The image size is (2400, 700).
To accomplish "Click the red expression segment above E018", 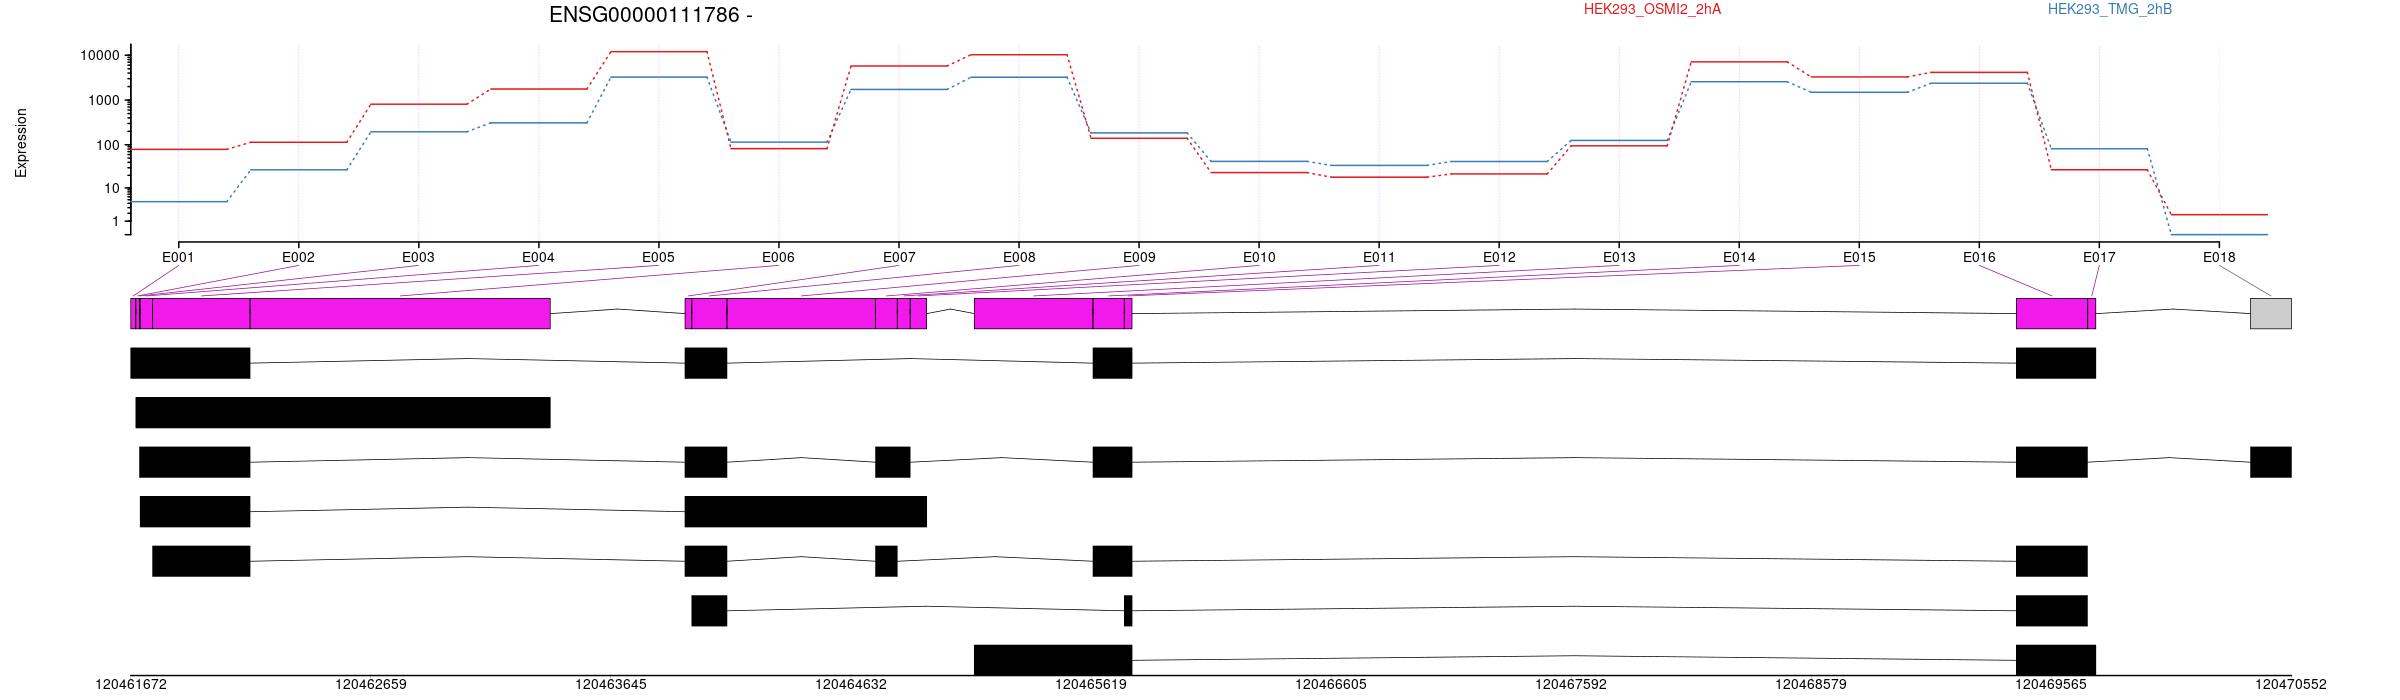I will click(x=2219, y=215).
